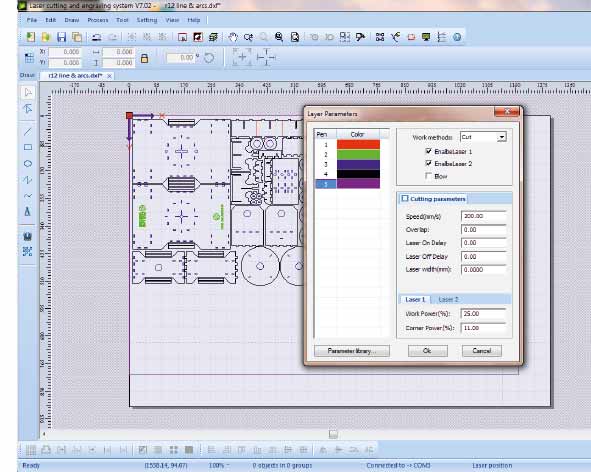Select the Line drawing tool

tap(28, 131)
